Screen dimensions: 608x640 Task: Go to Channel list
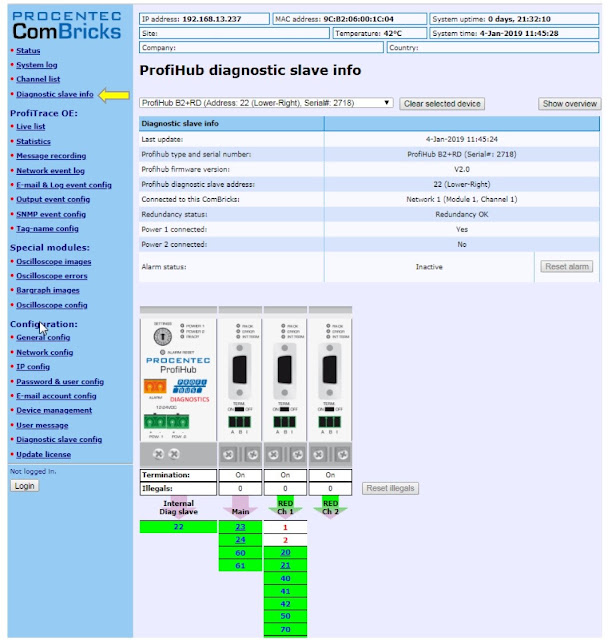pos(38,79)
